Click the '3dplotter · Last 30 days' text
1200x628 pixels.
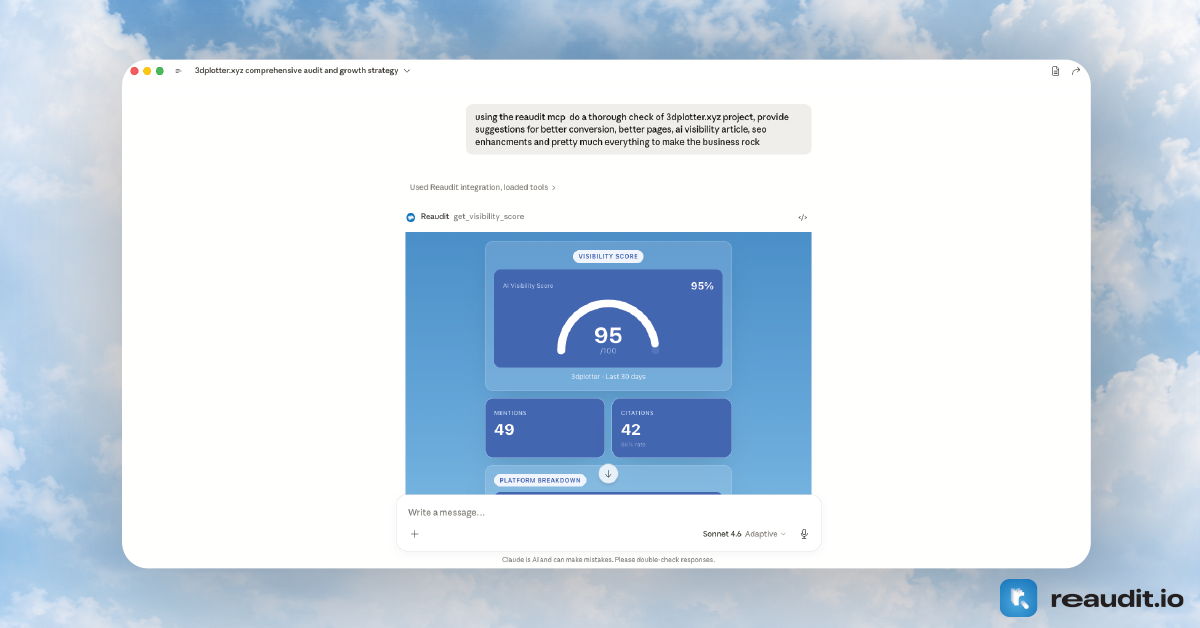pos(608,376)
